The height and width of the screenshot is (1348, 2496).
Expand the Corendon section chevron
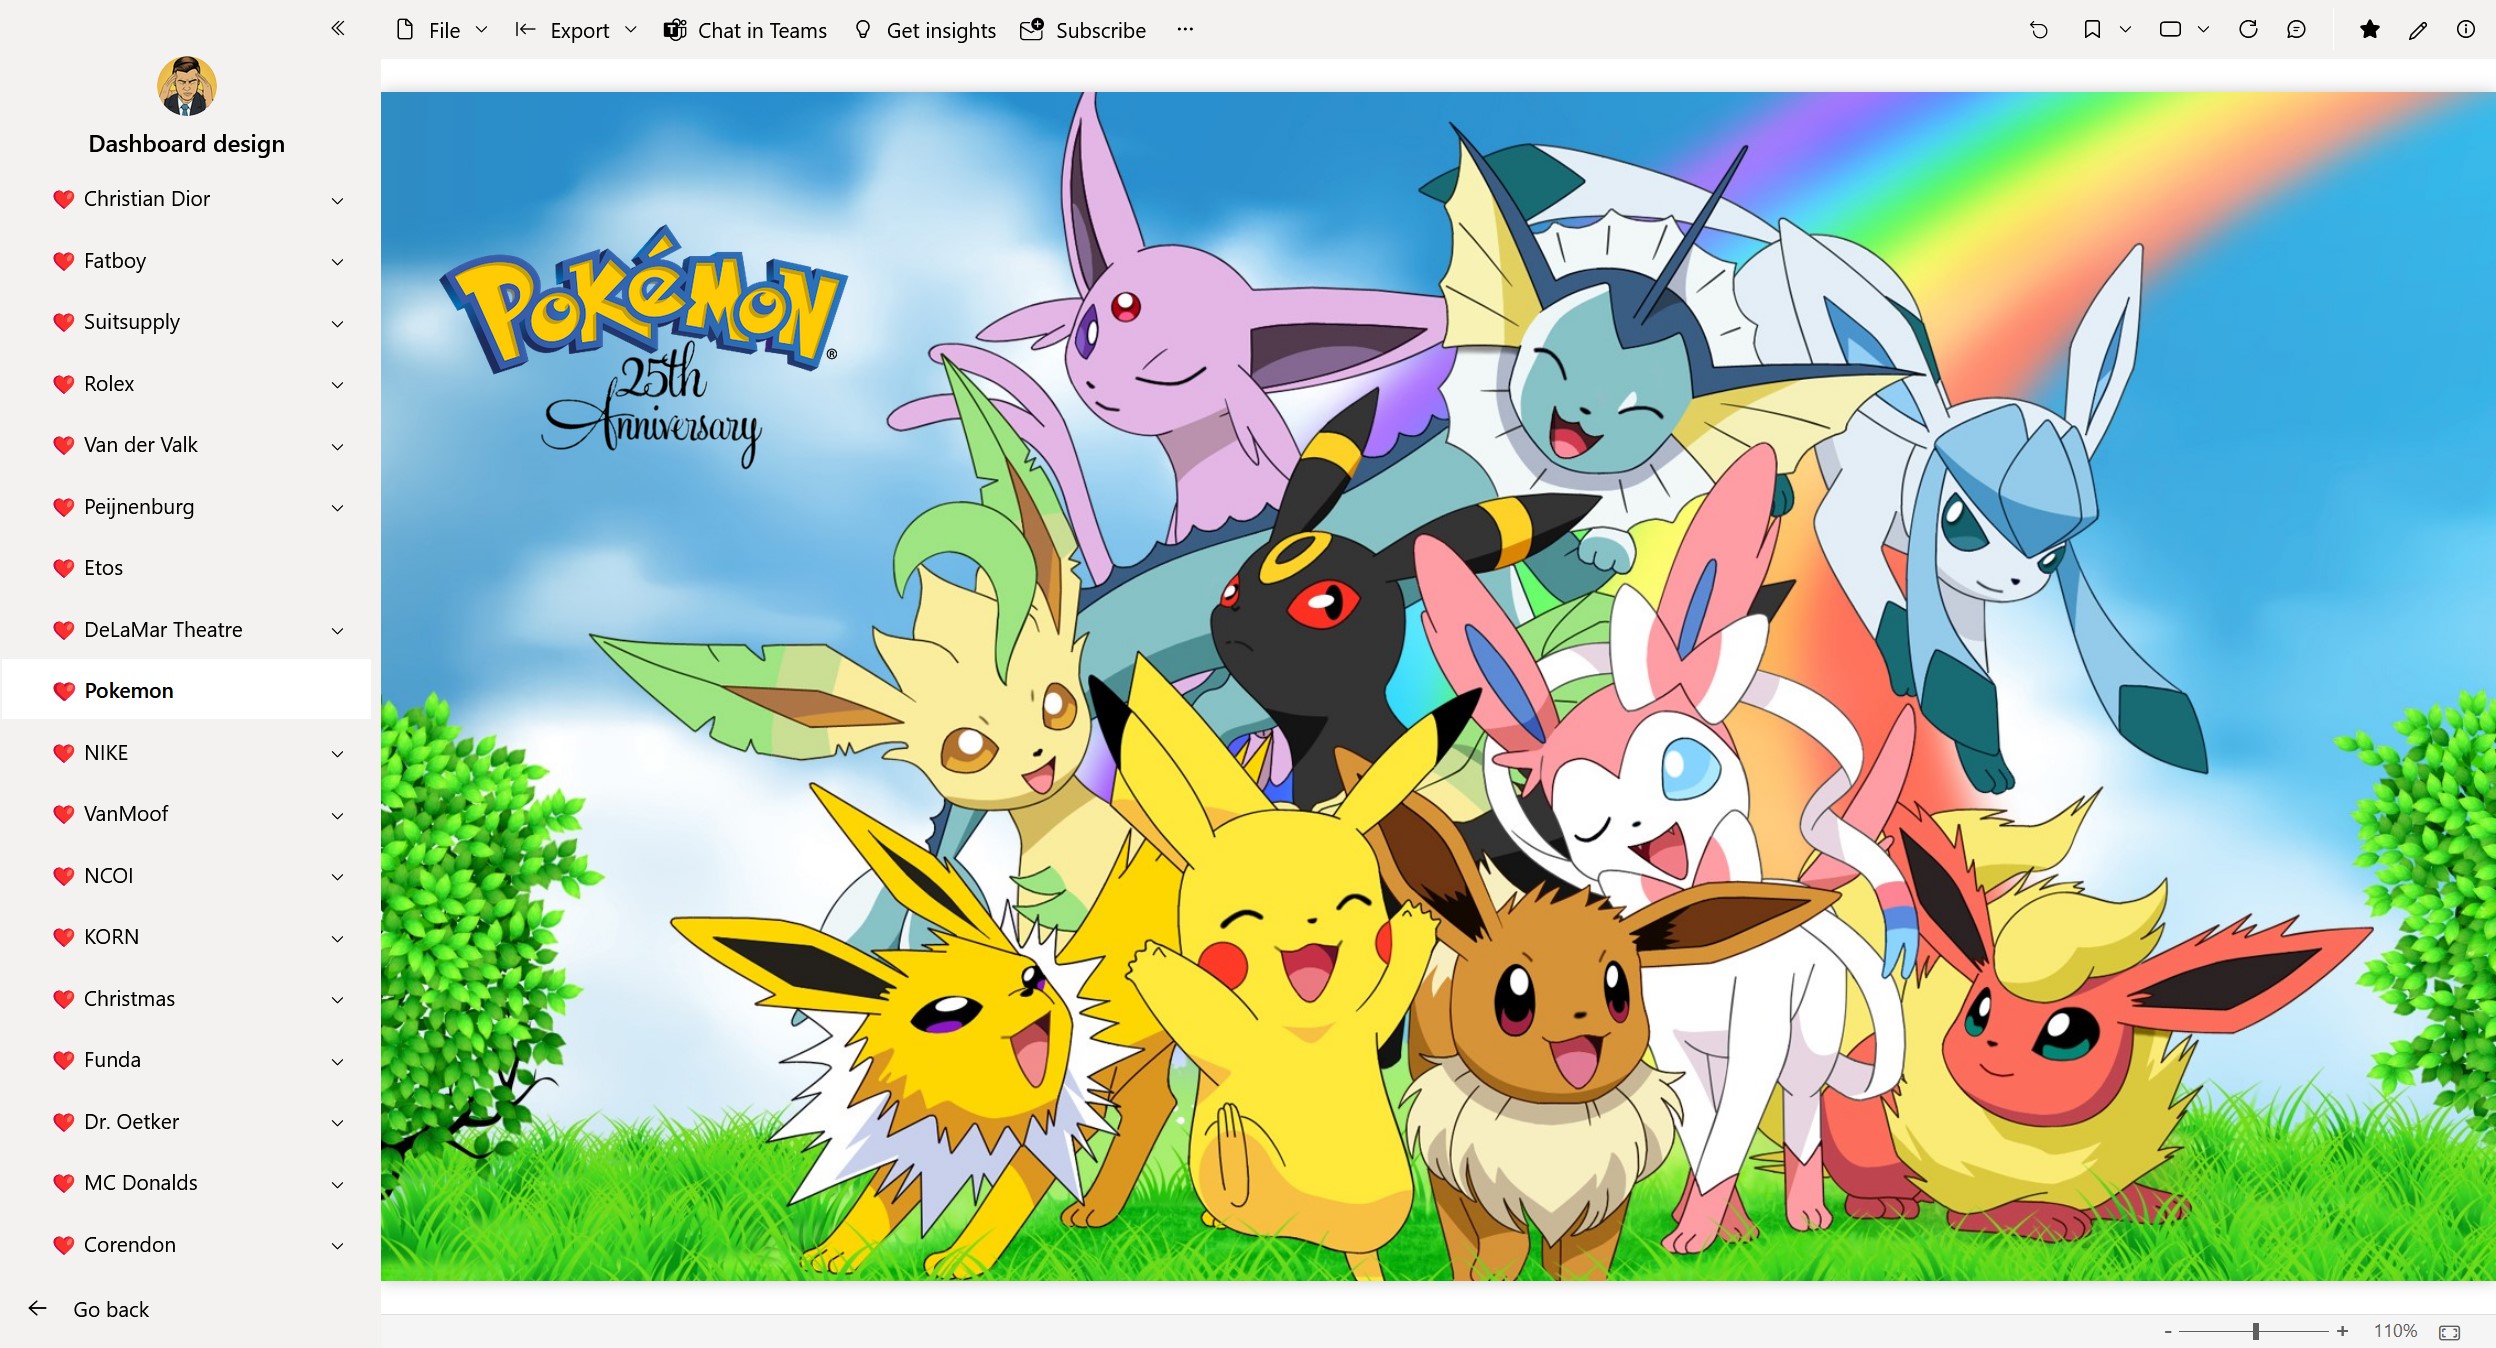click(x=337, y=1245)
